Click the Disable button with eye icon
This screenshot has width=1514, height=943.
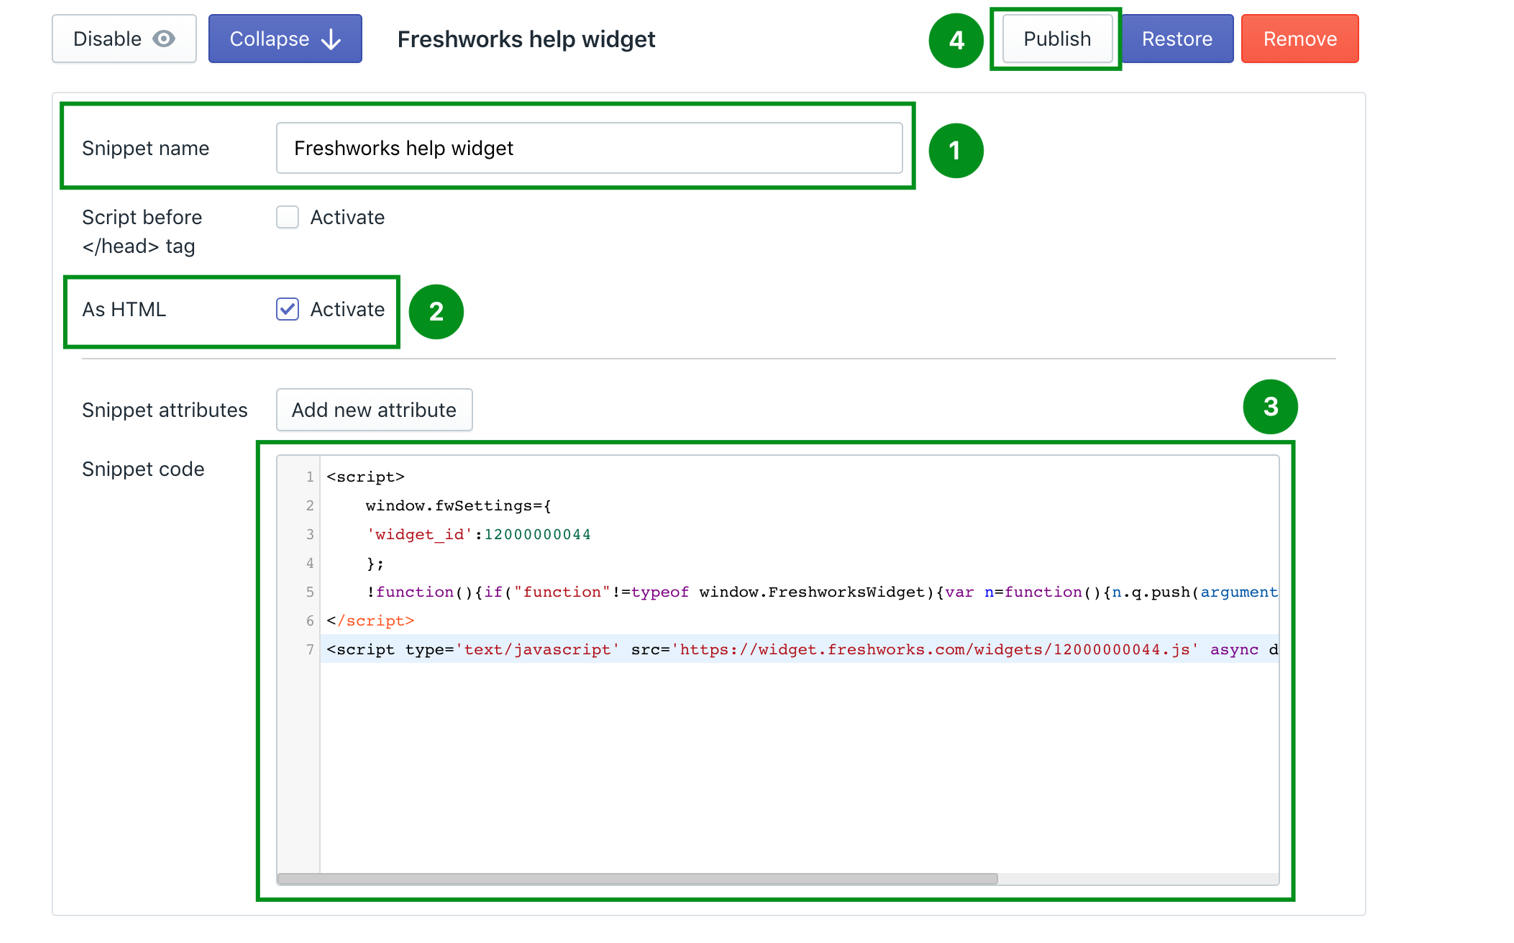pos(124,39)
